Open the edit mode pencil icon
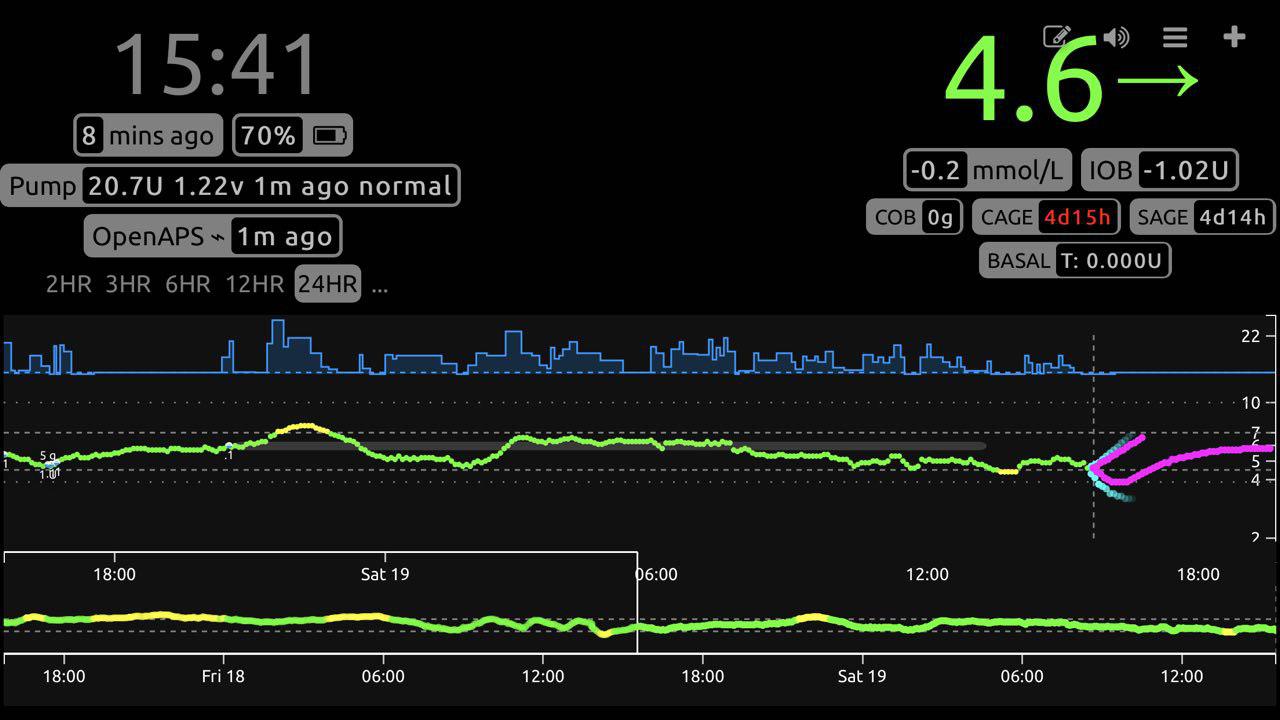 [1057, 37]
